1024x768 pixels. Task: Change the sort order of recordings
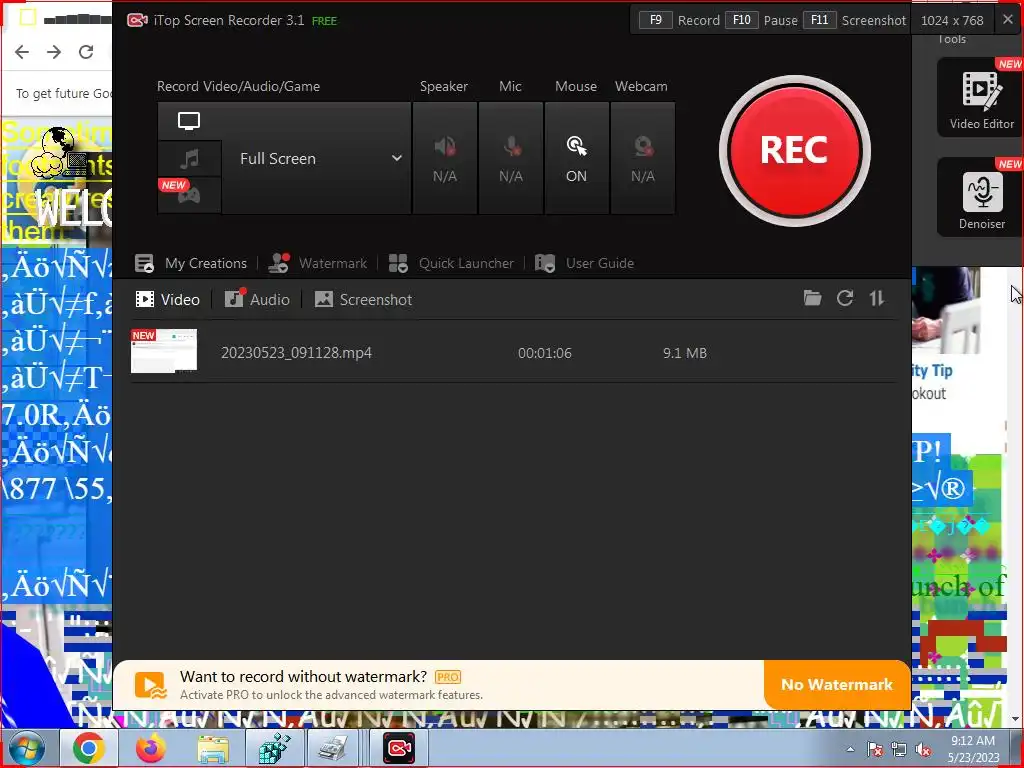tap(876, 298)
